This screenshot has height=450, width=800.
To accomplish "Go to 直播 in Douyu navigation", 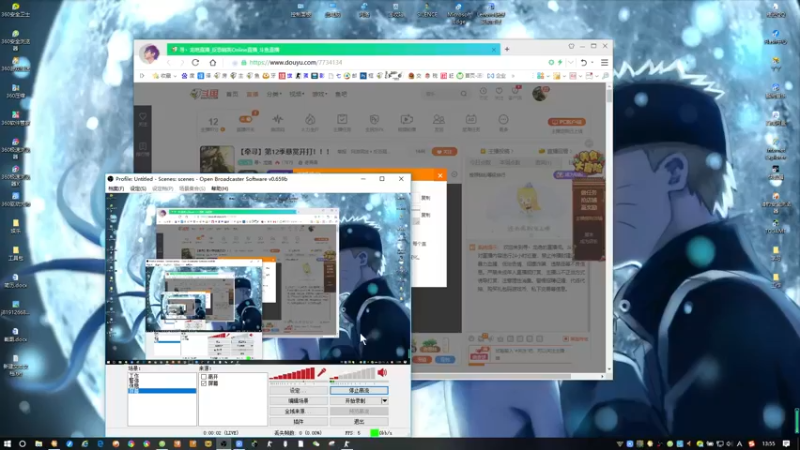I will [x=253, y=94].
